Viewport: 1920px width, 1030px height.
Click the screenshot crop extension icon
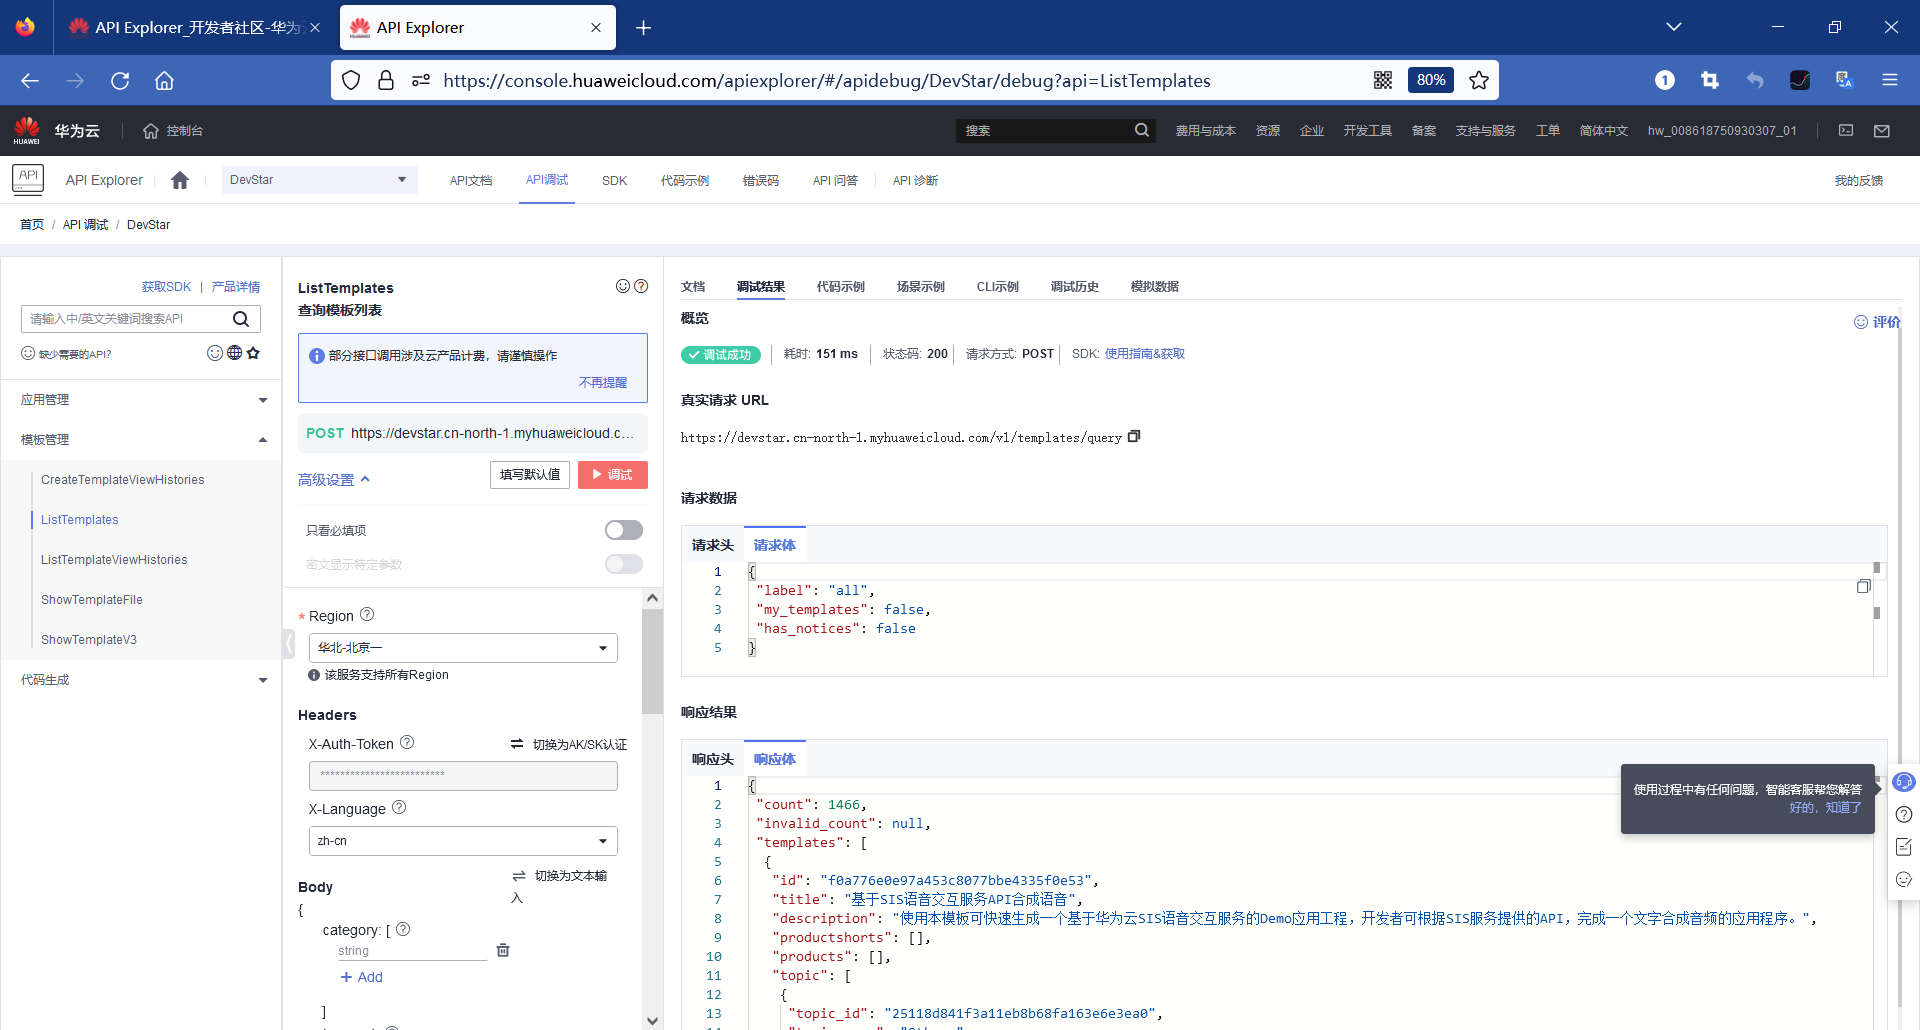[x=1709, y=80]
